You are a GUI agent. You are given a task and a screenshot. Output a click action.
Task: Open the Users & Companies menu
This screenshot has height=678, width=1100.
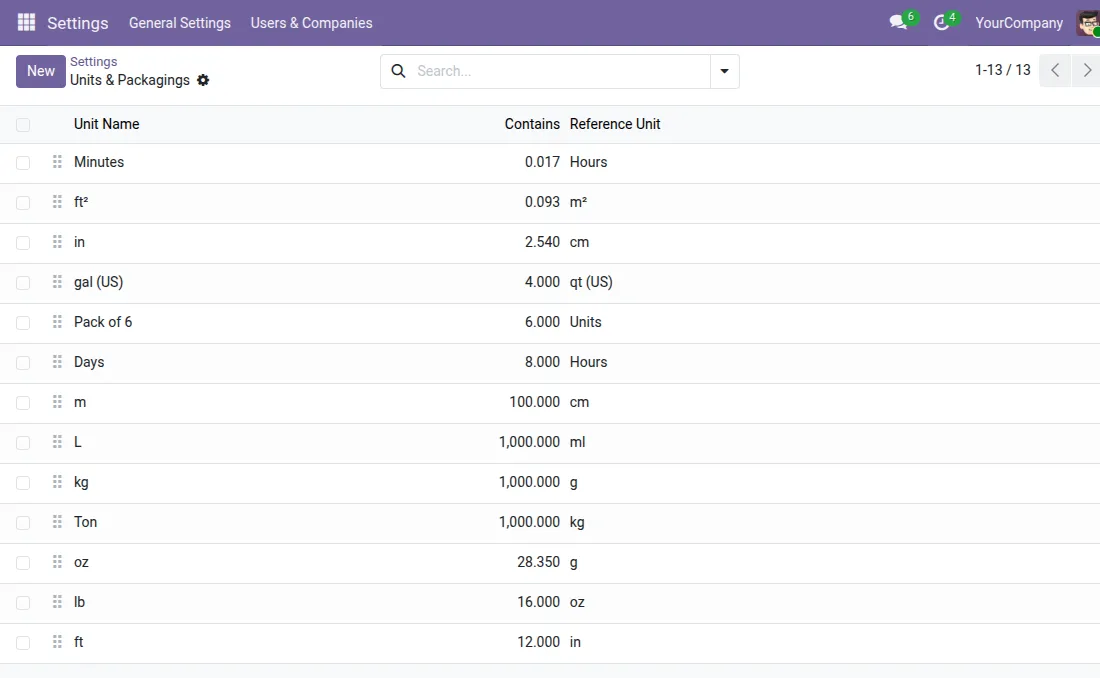coord(311,23)
